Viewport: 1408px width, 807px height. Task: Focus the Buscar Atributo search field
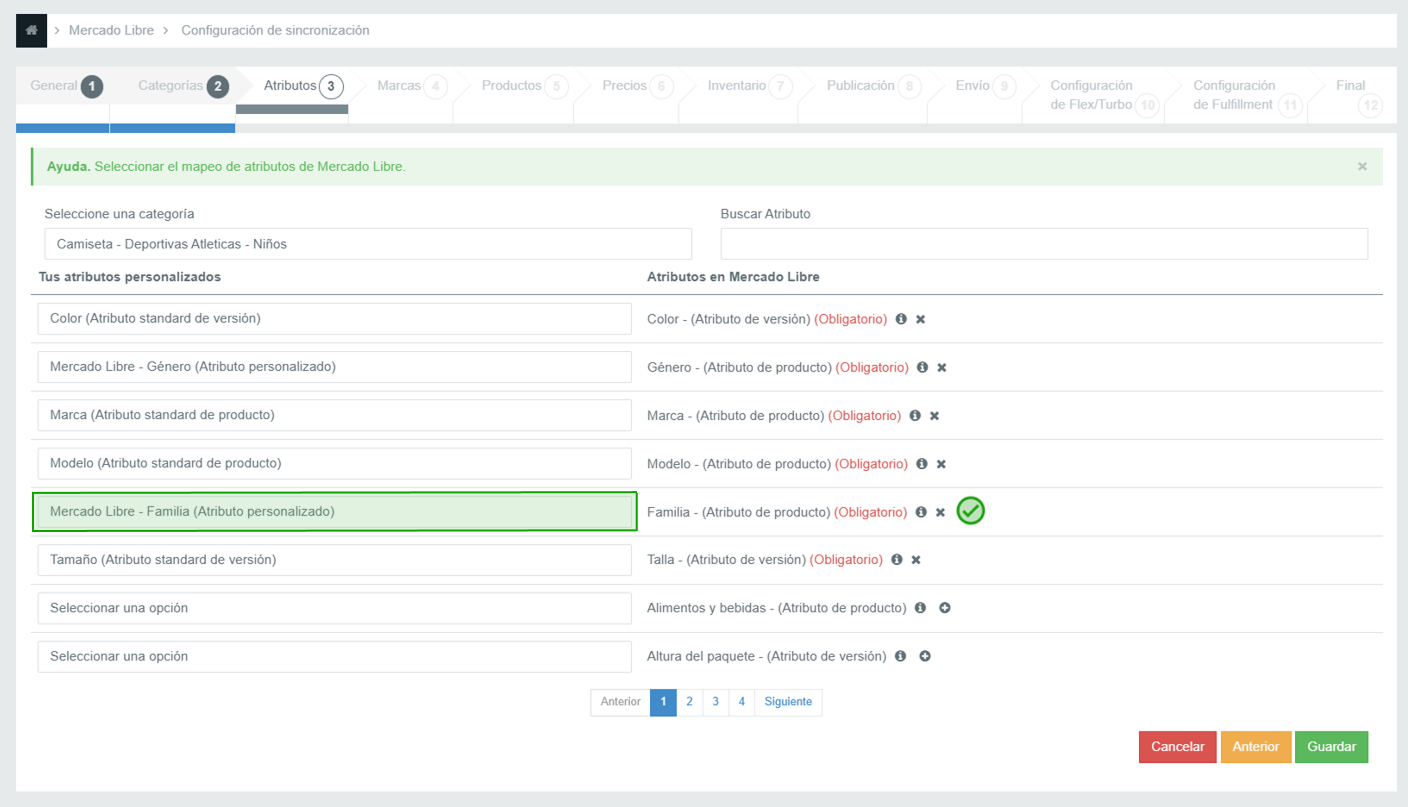click(1044, 244)
